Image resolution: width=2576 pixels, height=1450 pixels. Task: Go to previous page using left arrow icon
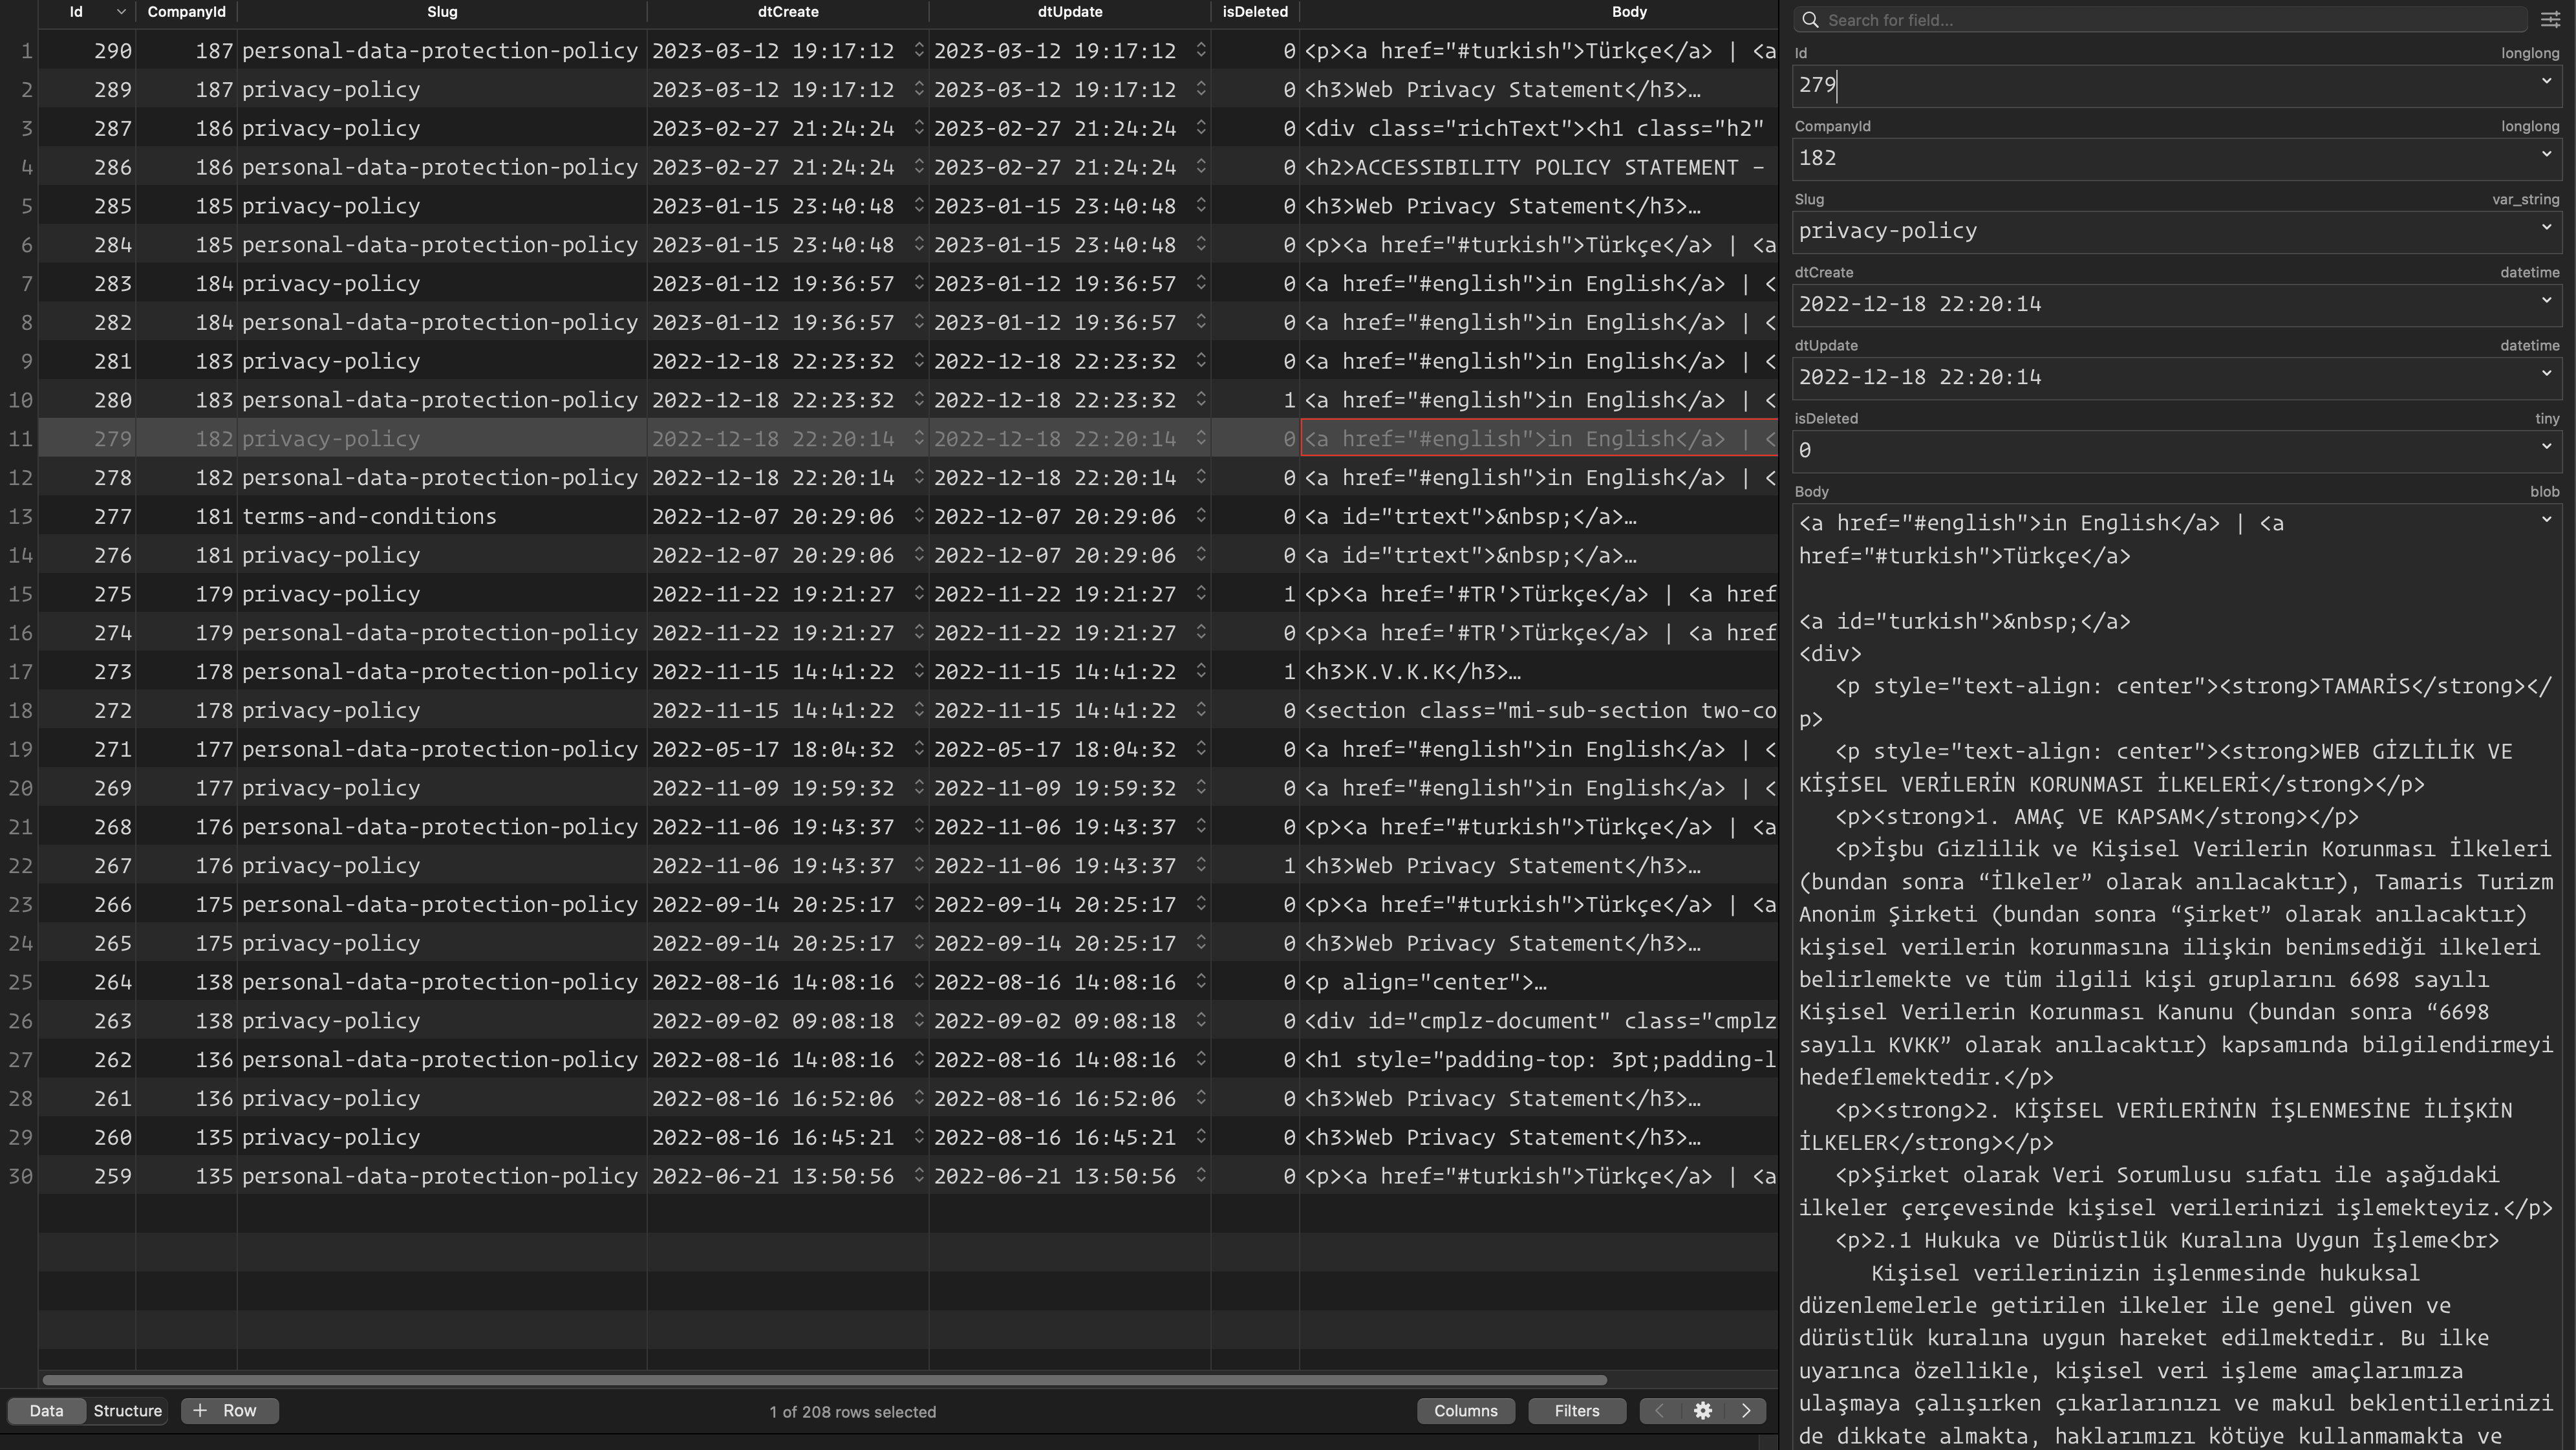[x=1659, y=1411]
